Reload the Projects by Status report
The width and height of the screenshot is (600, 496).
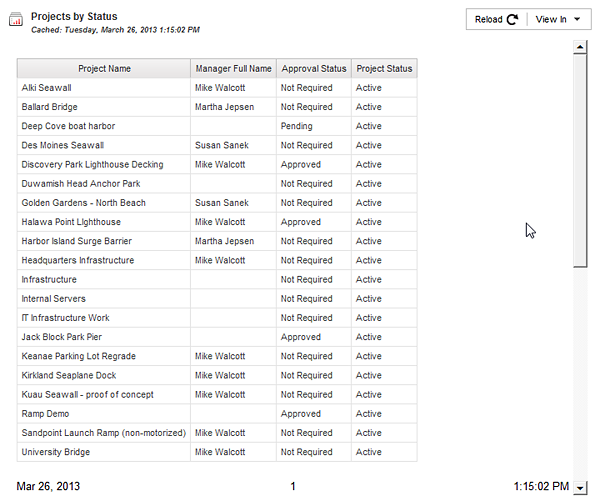[x=496, y=19]
